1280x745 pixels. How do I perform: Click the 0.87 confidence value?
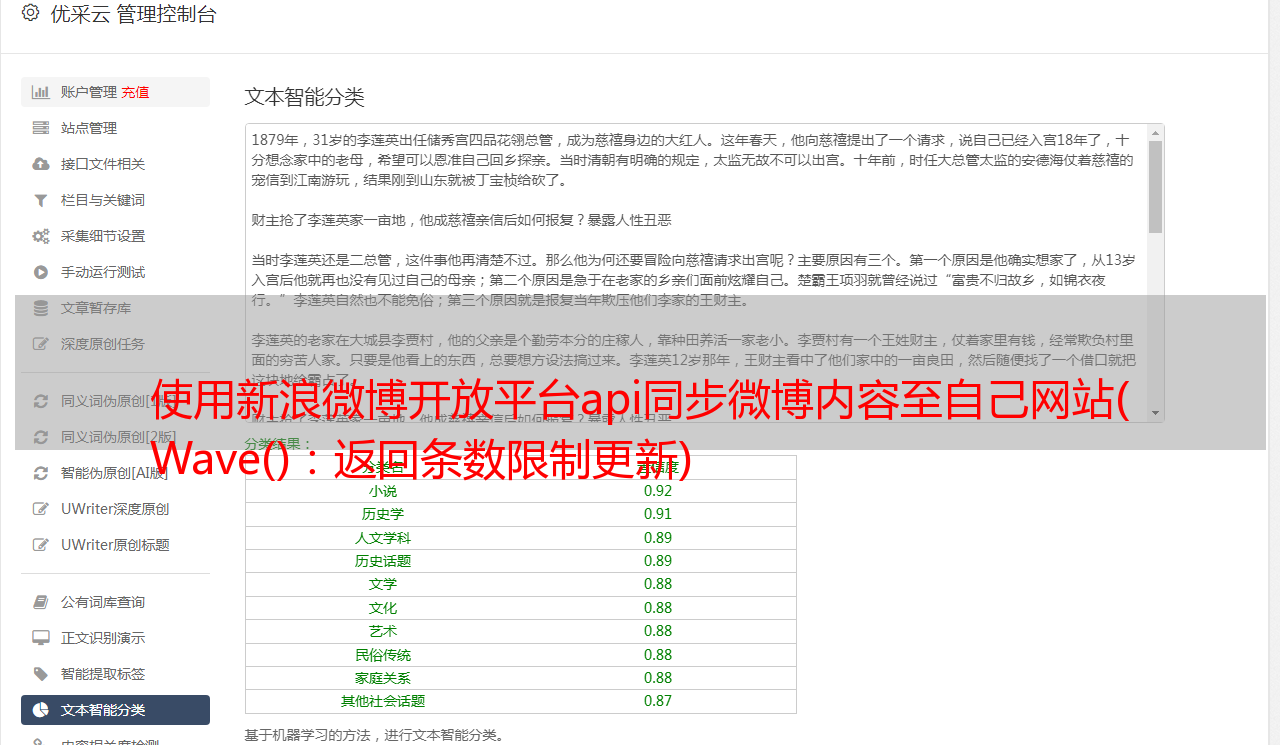click(658, 701)
